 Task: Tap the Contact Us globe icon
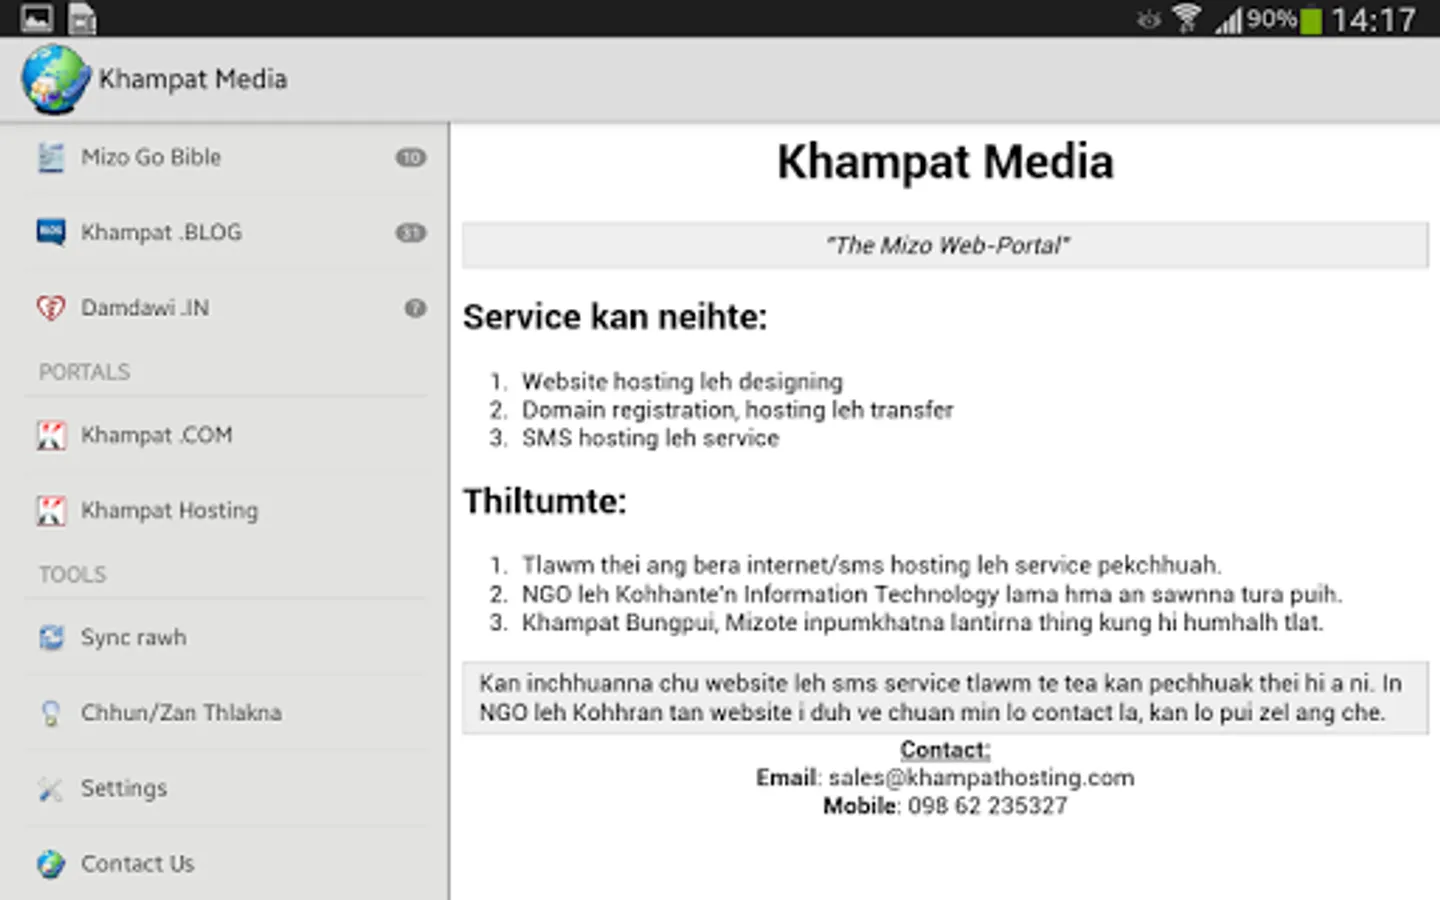51,864
